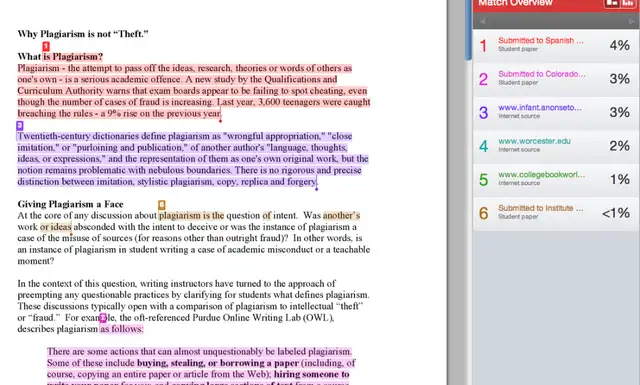Click purple match flag 3 before Twentieth-century paragraph
The height and width of the screenshot is (385, 640).
20,125
